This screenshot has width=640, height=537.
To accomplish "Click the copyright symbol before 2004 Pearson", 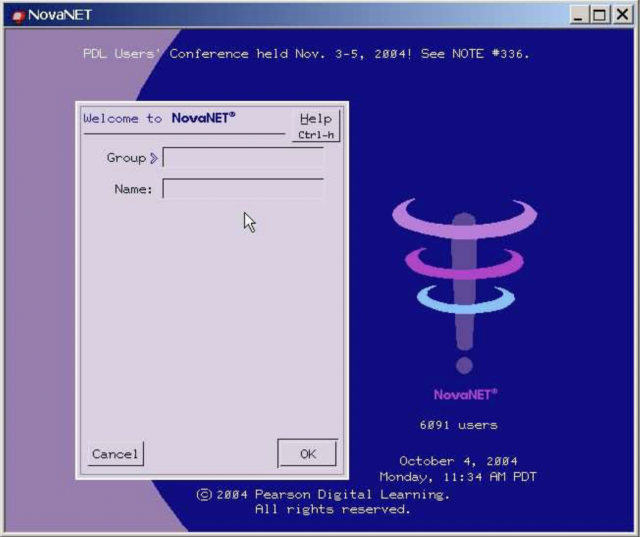I will [x=204, y=495].
